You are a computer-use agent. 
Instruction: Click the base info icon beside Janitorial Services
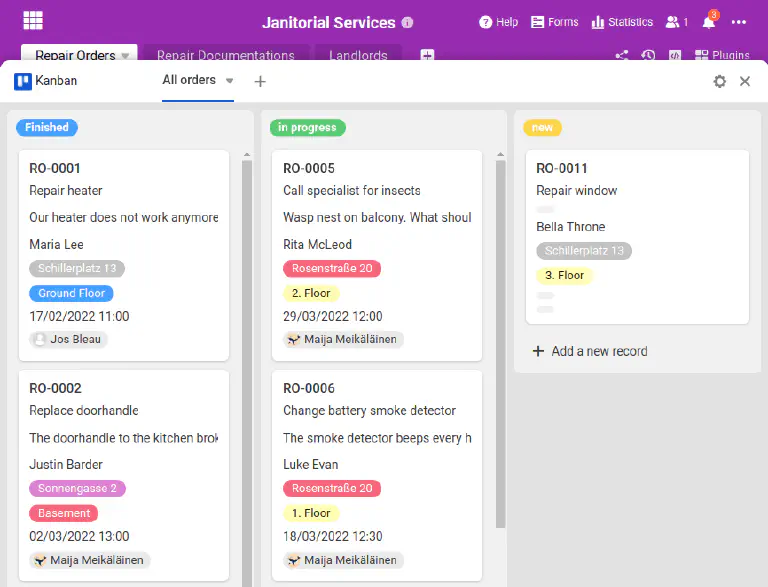tap(407, 23)
